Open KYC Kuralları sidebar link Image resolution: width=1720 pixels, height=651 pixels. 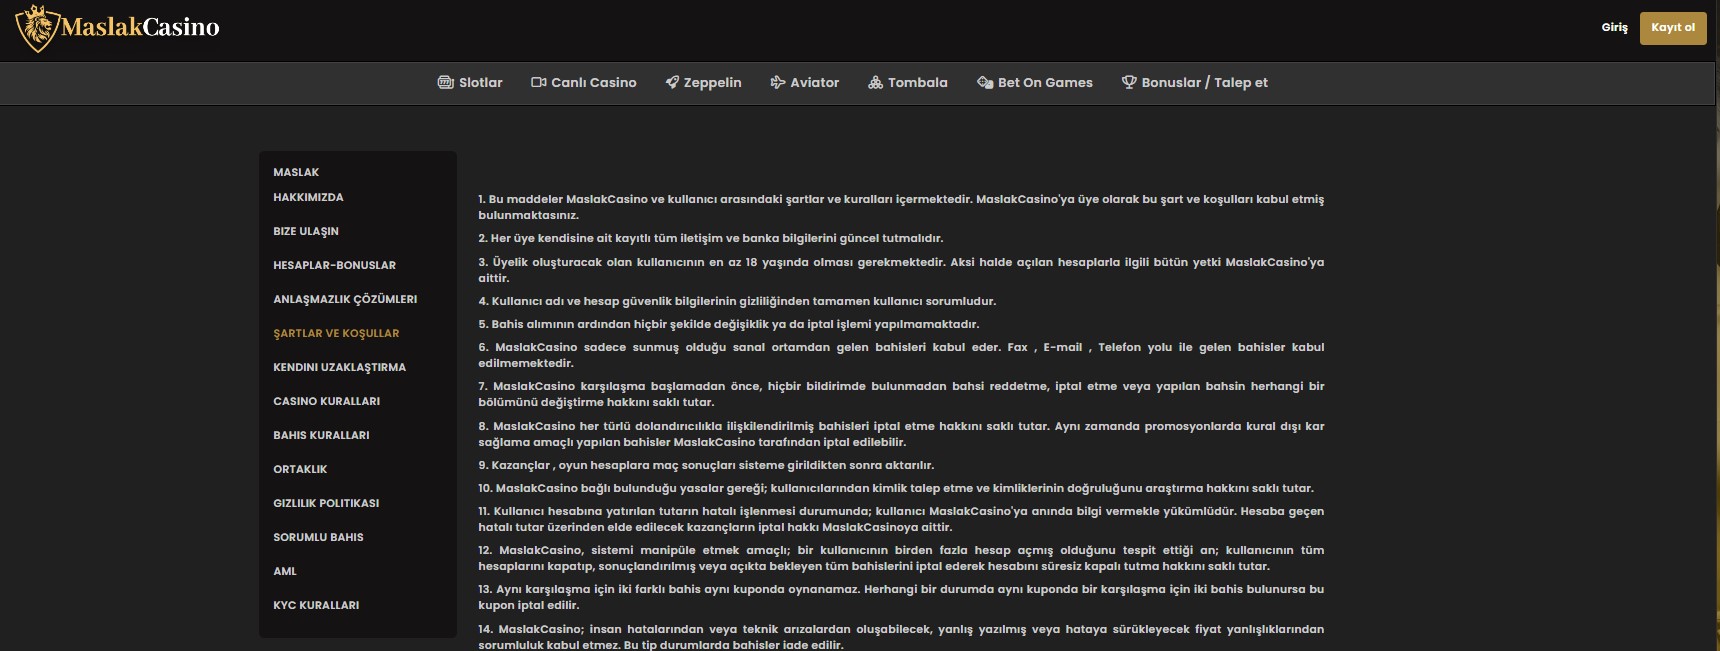(x=316, y=605)
